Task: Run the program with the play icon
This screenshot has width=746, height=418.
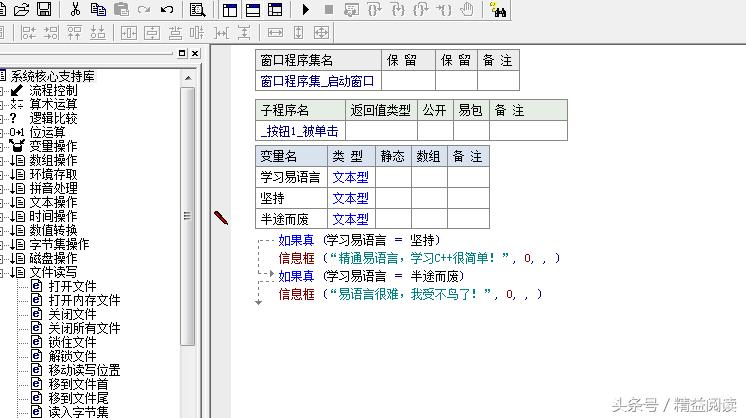Action: coord(306,9)
